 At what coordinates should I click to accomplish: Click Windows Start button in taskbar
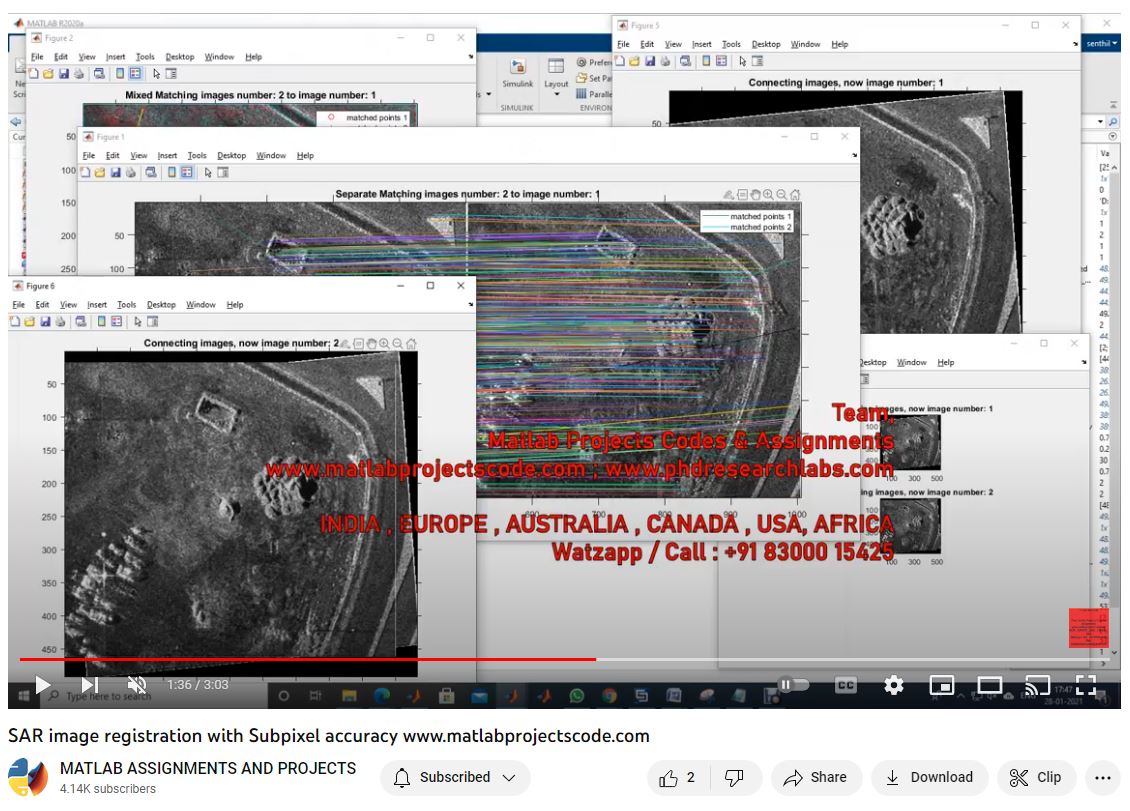click(x=24, y=696)
